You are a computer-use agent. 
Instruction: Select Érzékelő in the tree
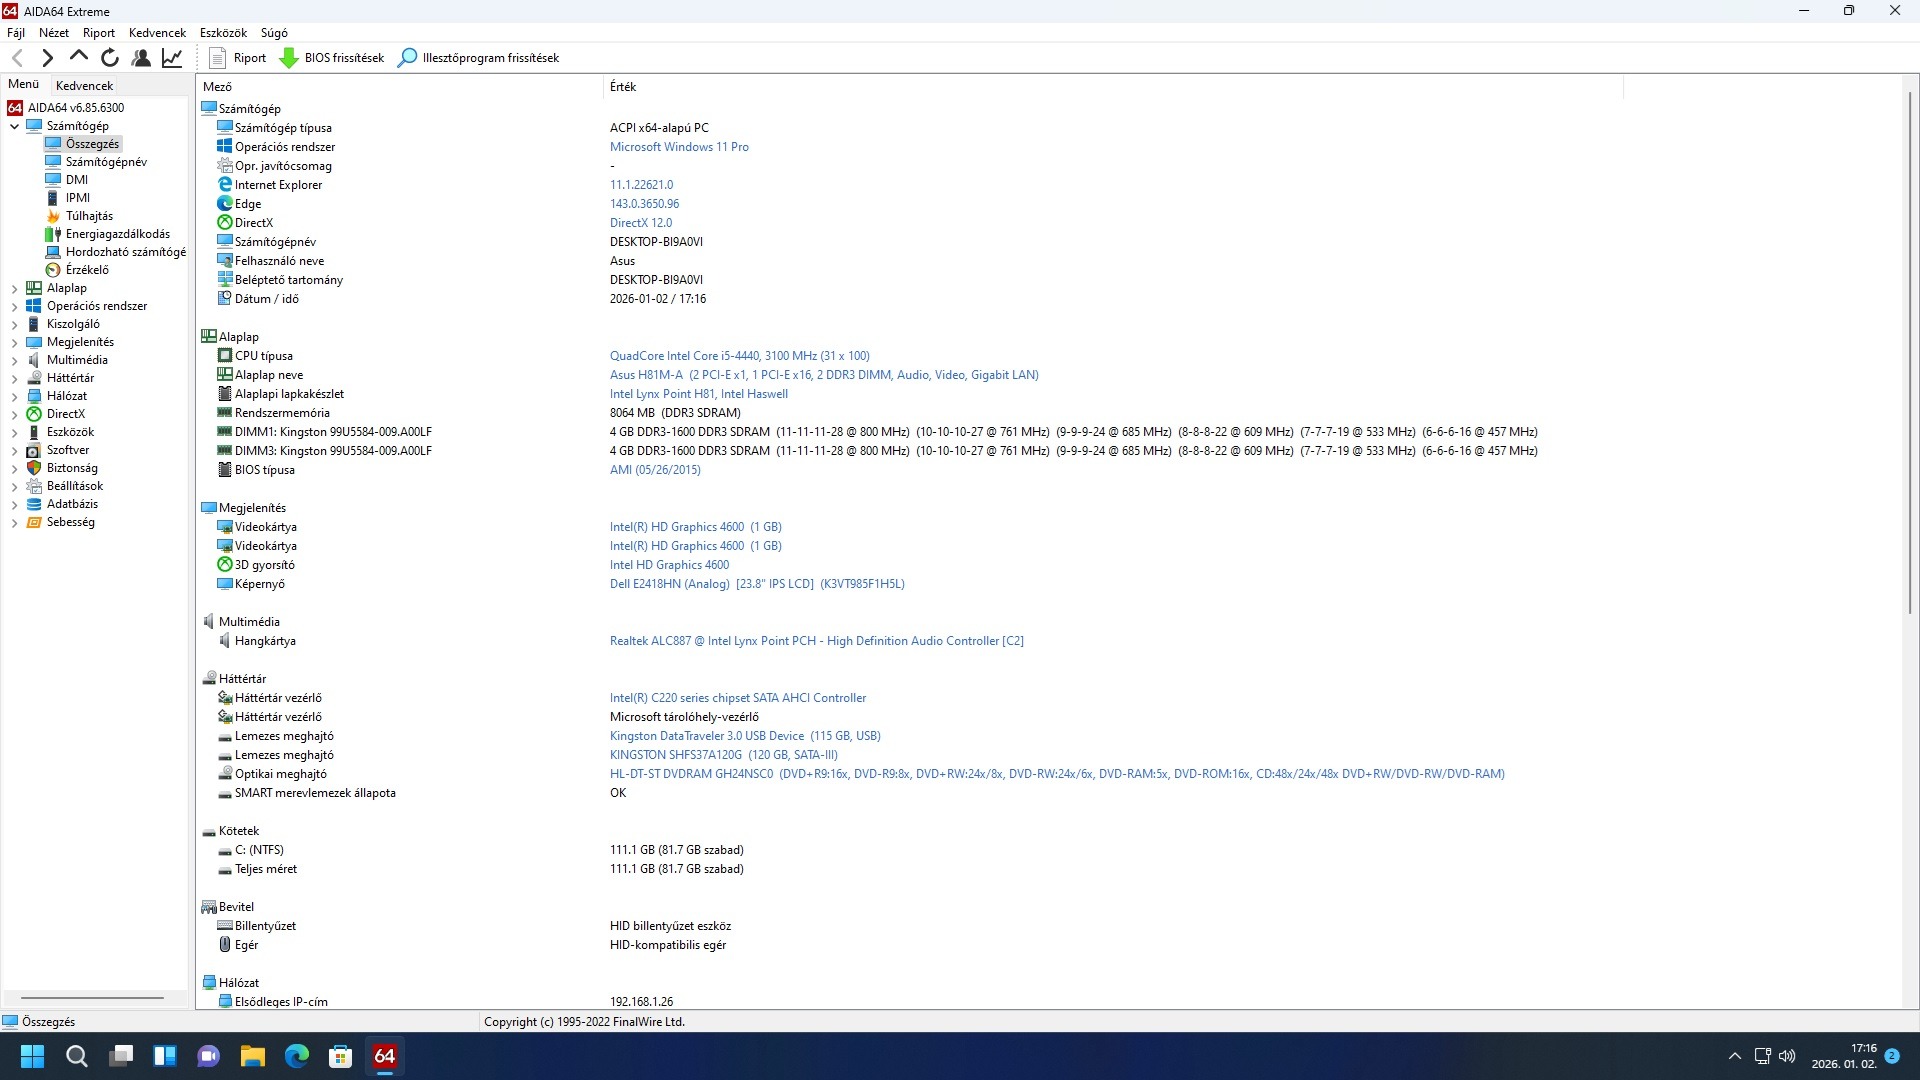pyautogui.click(x=87, y=270)
